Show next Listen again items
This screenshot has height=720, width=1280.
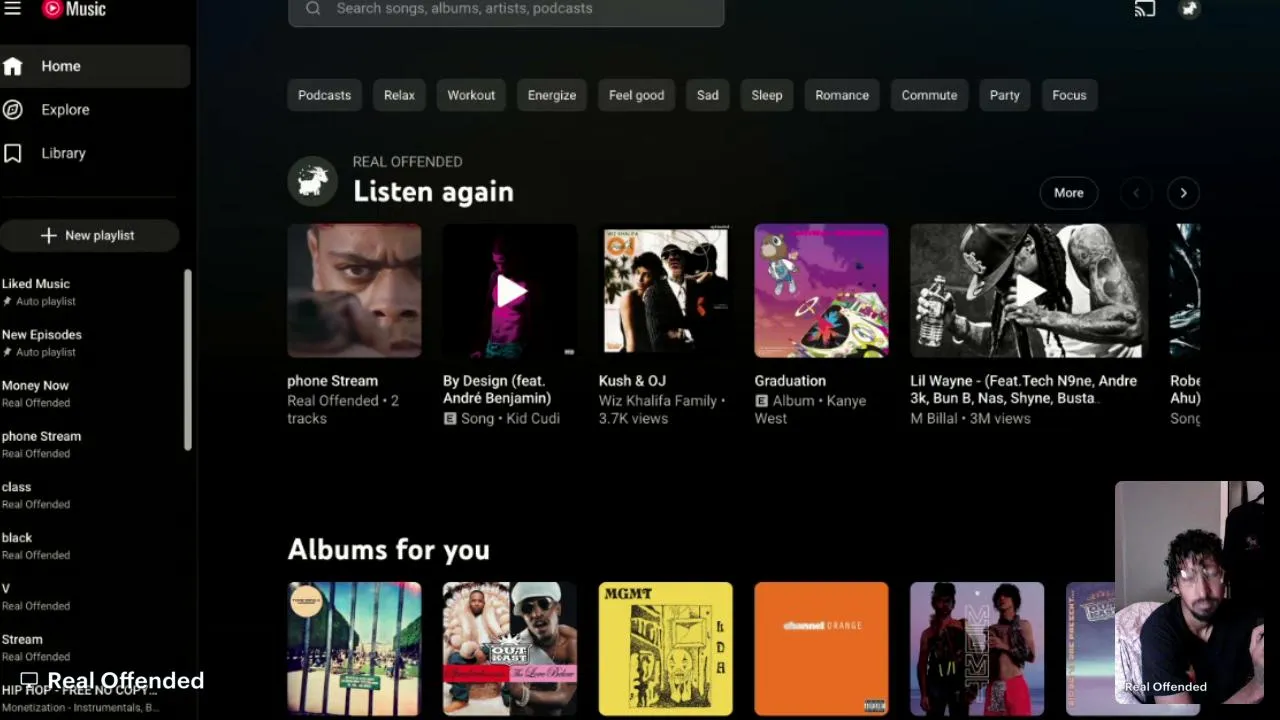click(x=1183, y=193)
